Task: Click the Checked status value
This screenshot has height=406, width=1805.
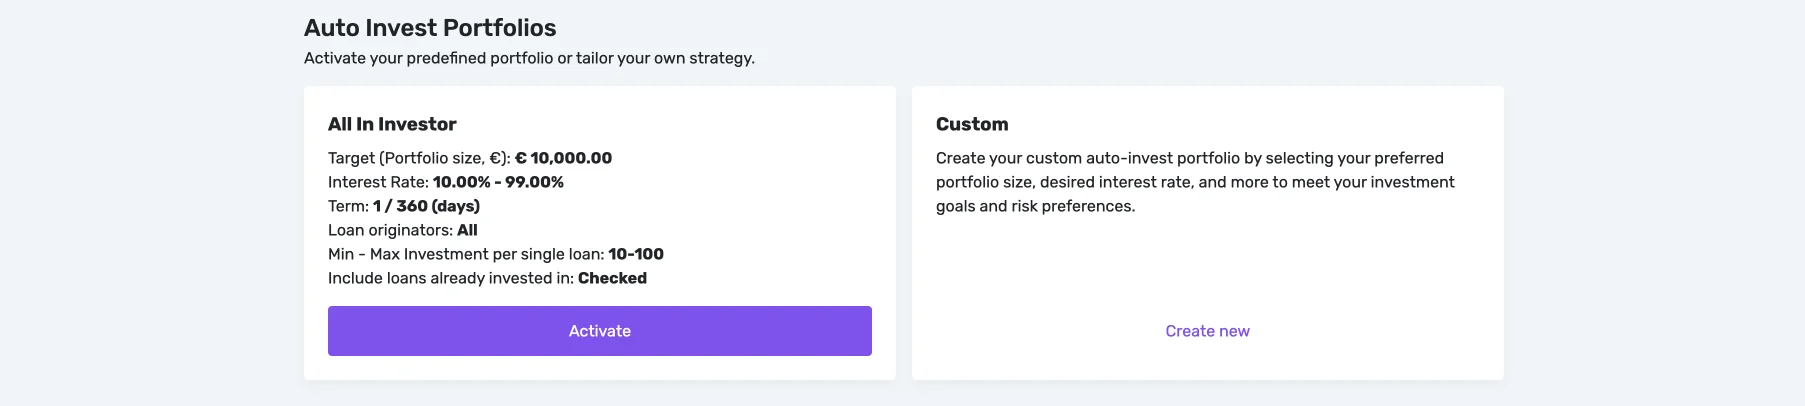Action: click(612, 278)
